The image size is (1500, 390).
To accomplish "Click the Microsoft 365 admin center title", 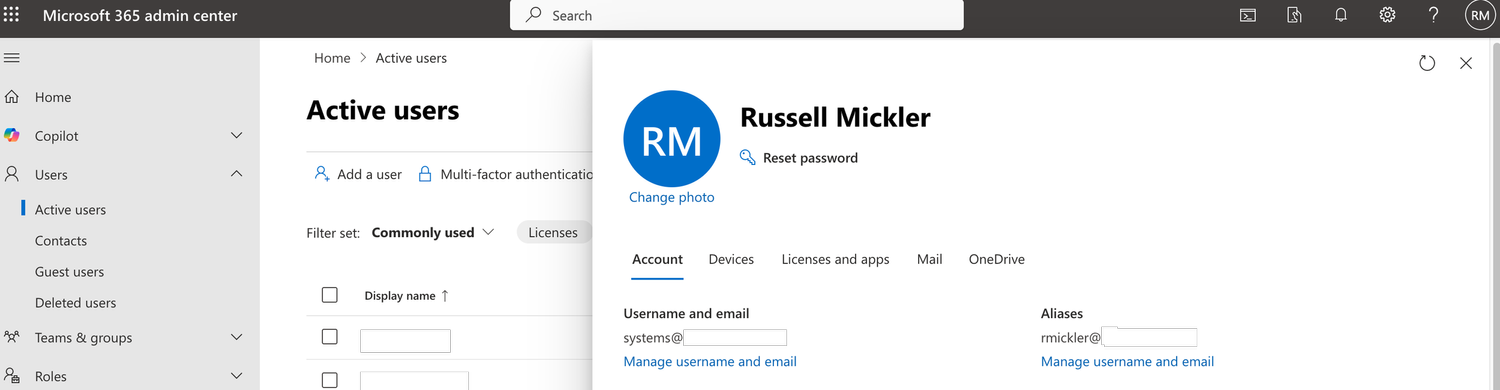I will 140,15.
